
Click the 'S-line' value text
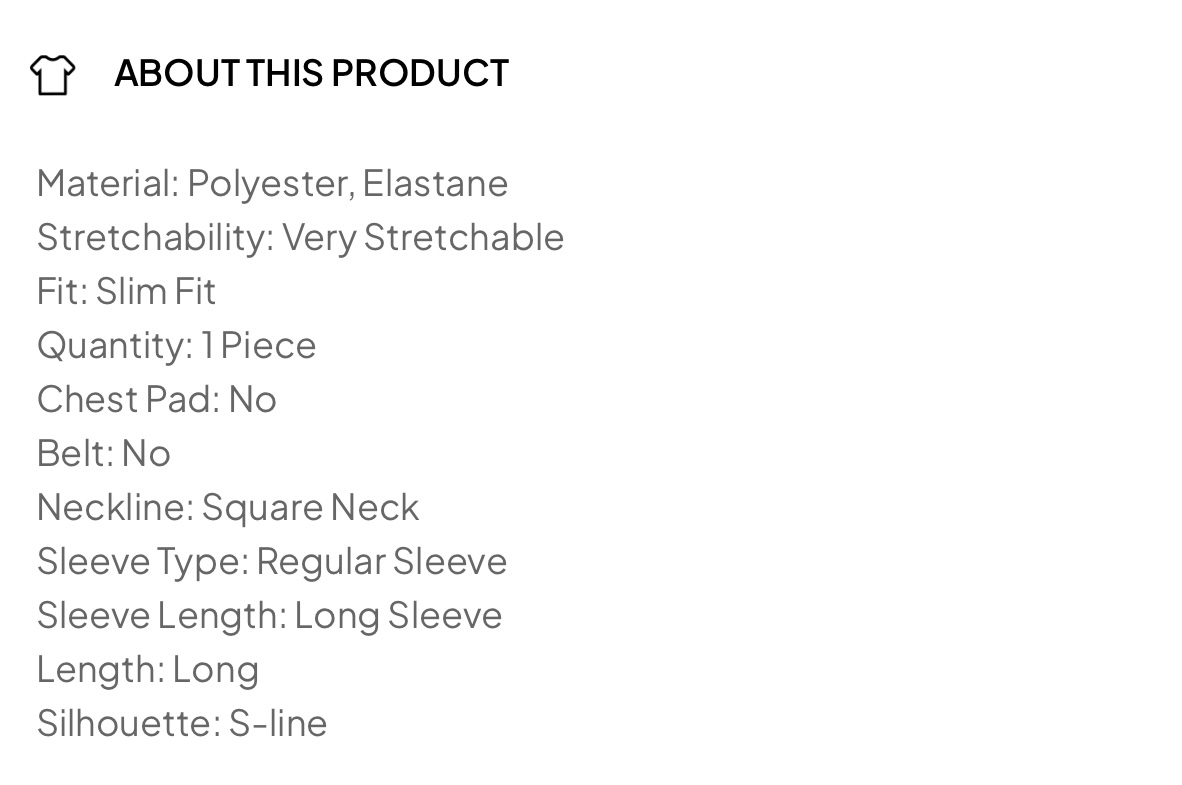(x=278, y=723)
